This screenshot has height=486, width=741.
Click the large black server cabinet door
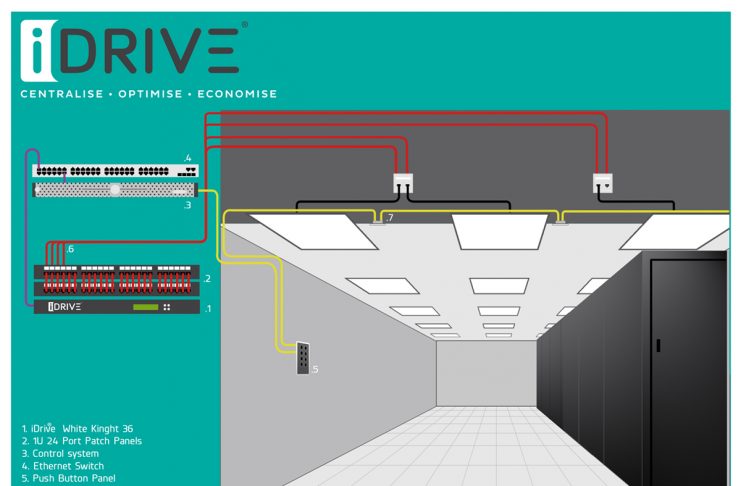point(688,373)
